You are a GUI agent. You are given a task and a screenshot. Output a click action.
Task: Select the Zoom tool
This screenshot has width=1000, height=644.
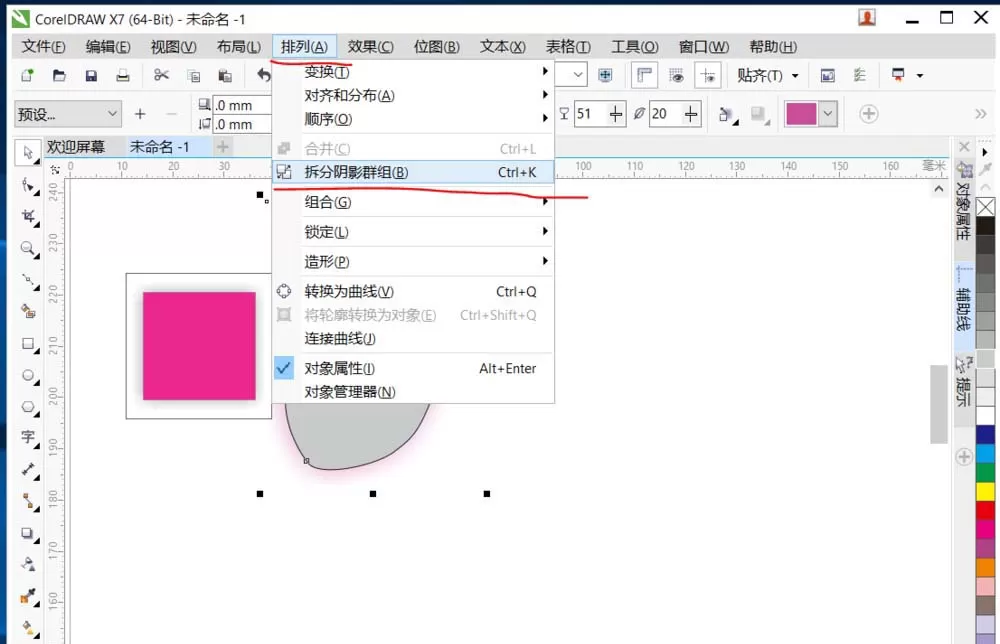[x=27, y=248]
